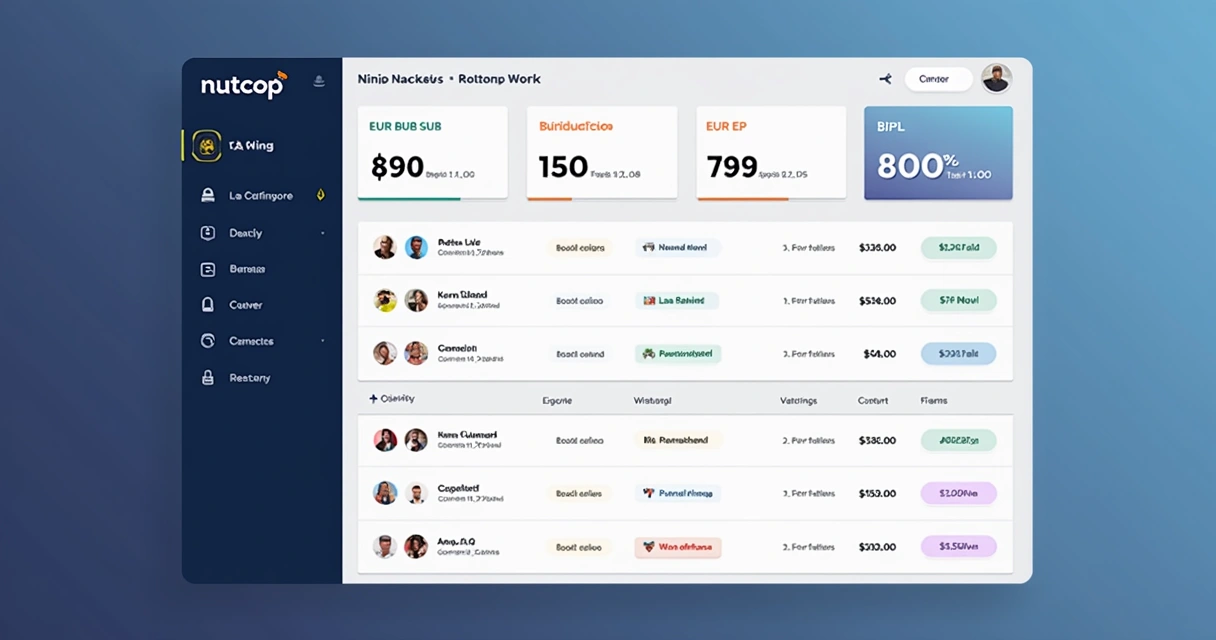Click the green status pill in $380.00 row
This screenshot has height=640, width=1216.
click(x=958, y=440)
